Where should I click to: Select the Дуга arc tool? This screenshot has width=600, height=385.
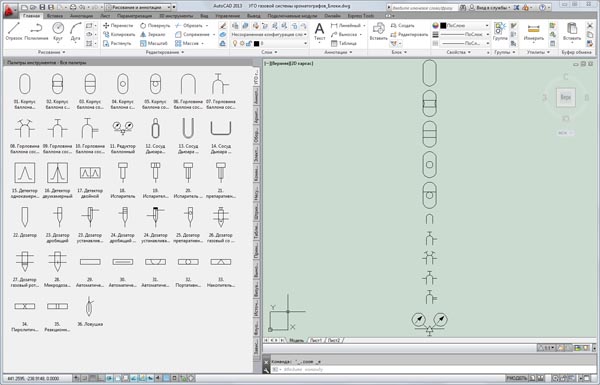tap(75, 31)
